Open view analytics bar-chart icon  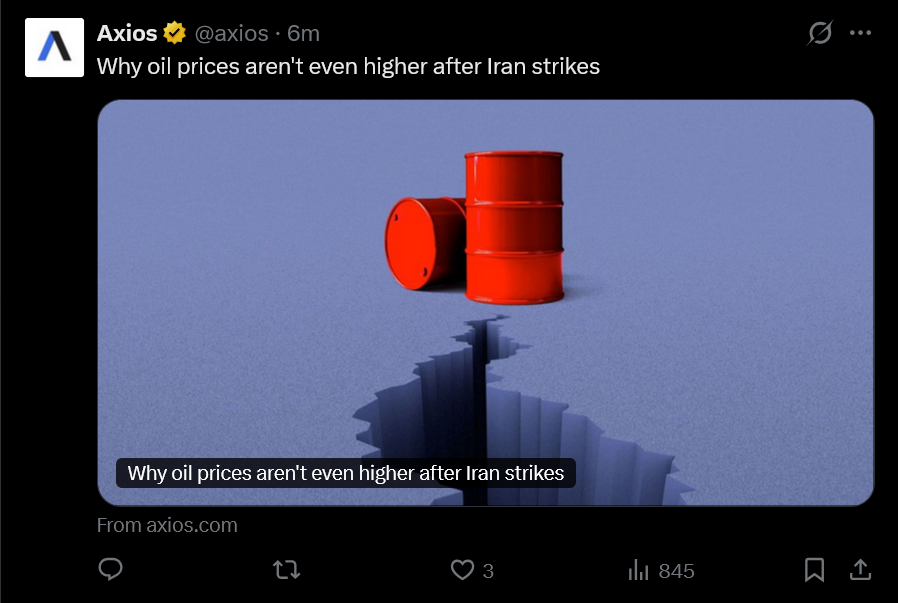(x=639, y=570)
